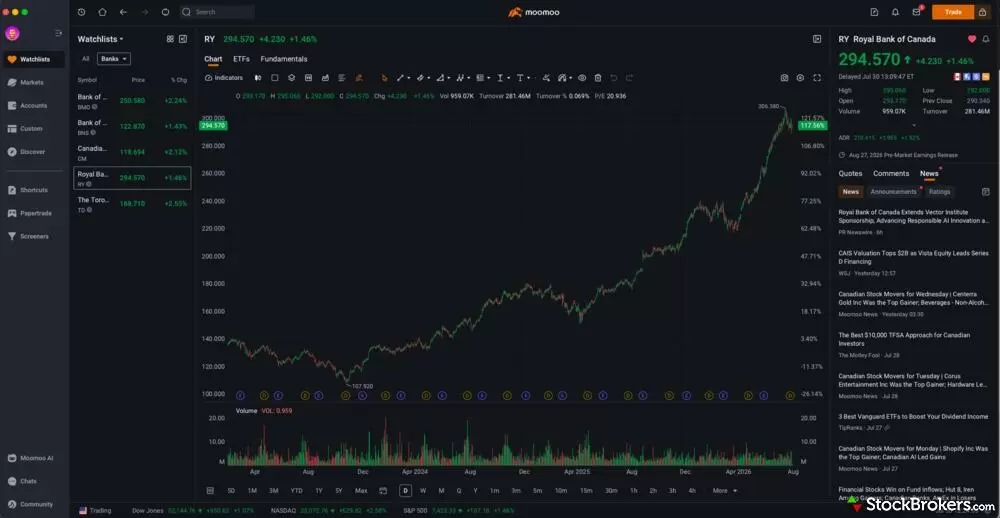The width and height of the screenshot is (1000, 518).
Task: Open Royal Bank Vector Institute news article
Action: (914, 216)
